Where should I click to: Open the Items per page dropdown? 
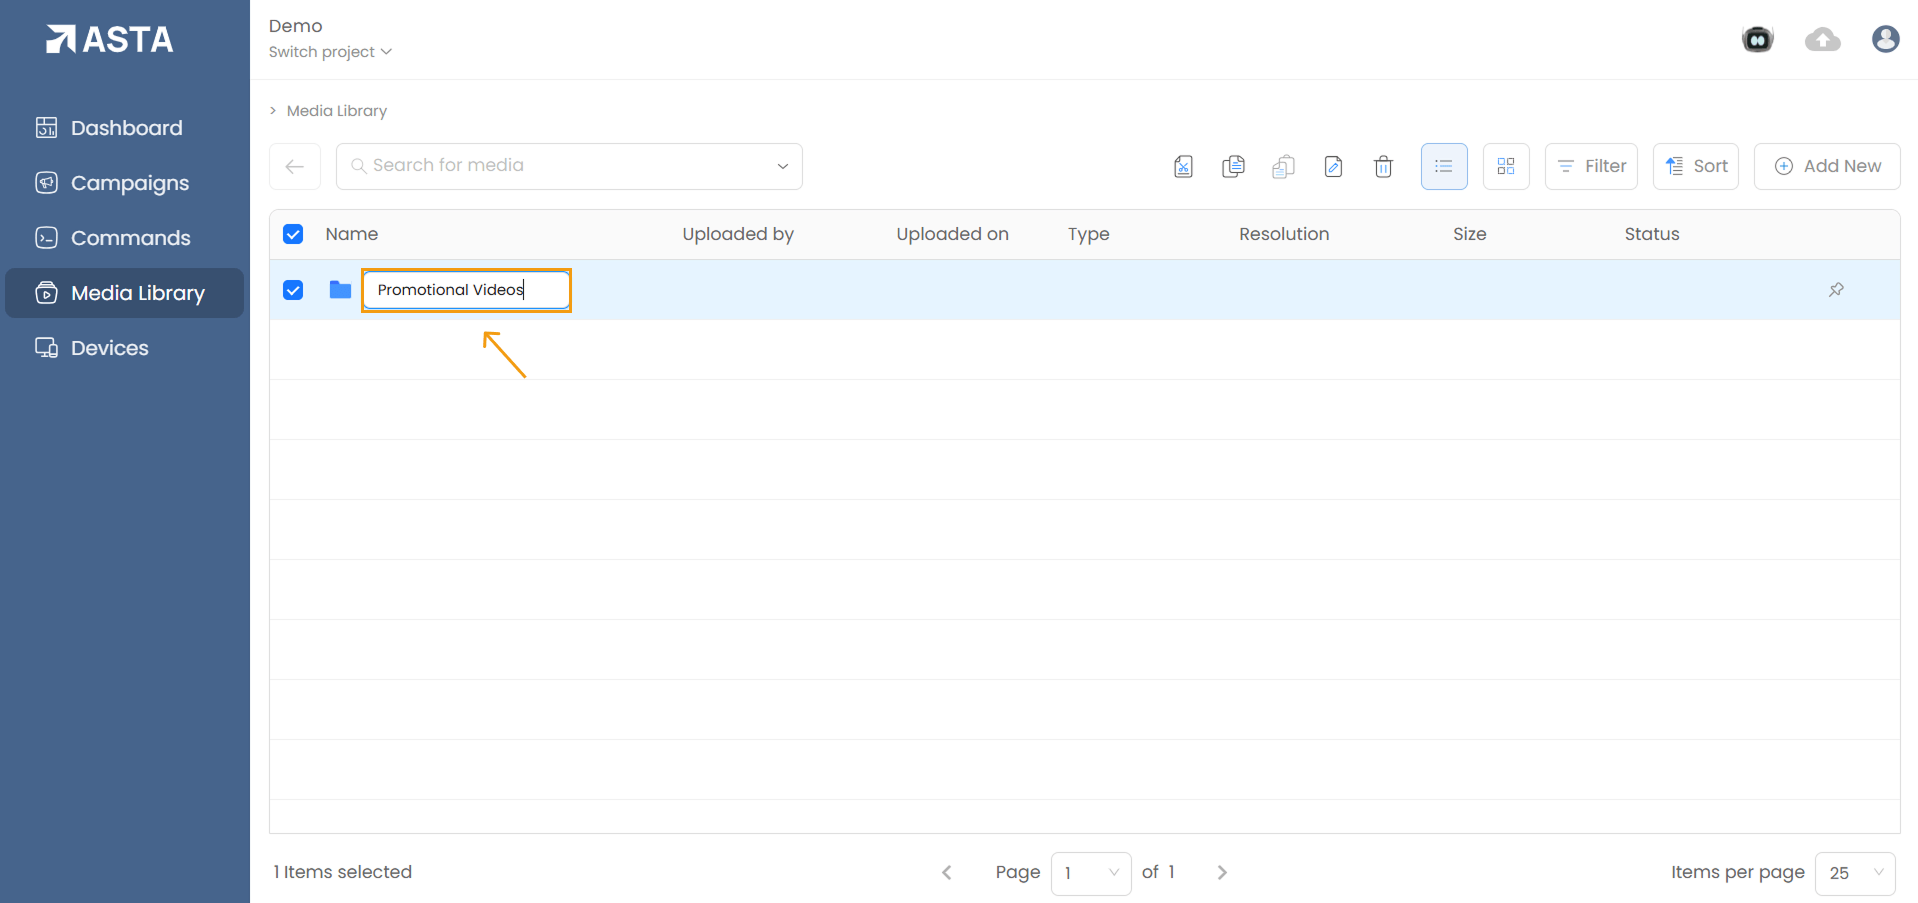1855,873
